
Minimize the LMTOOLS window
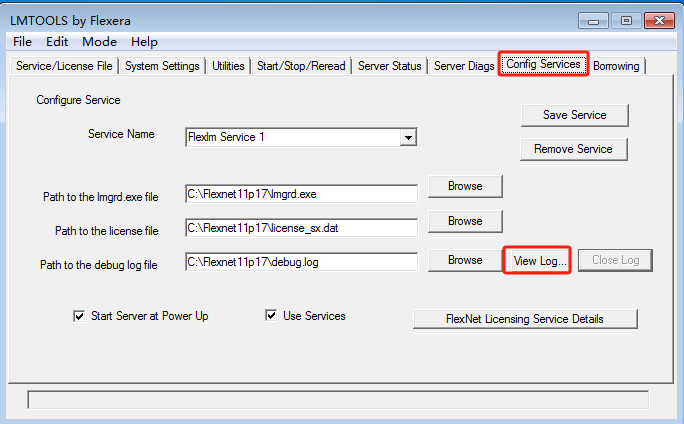[x=596, y=20]
